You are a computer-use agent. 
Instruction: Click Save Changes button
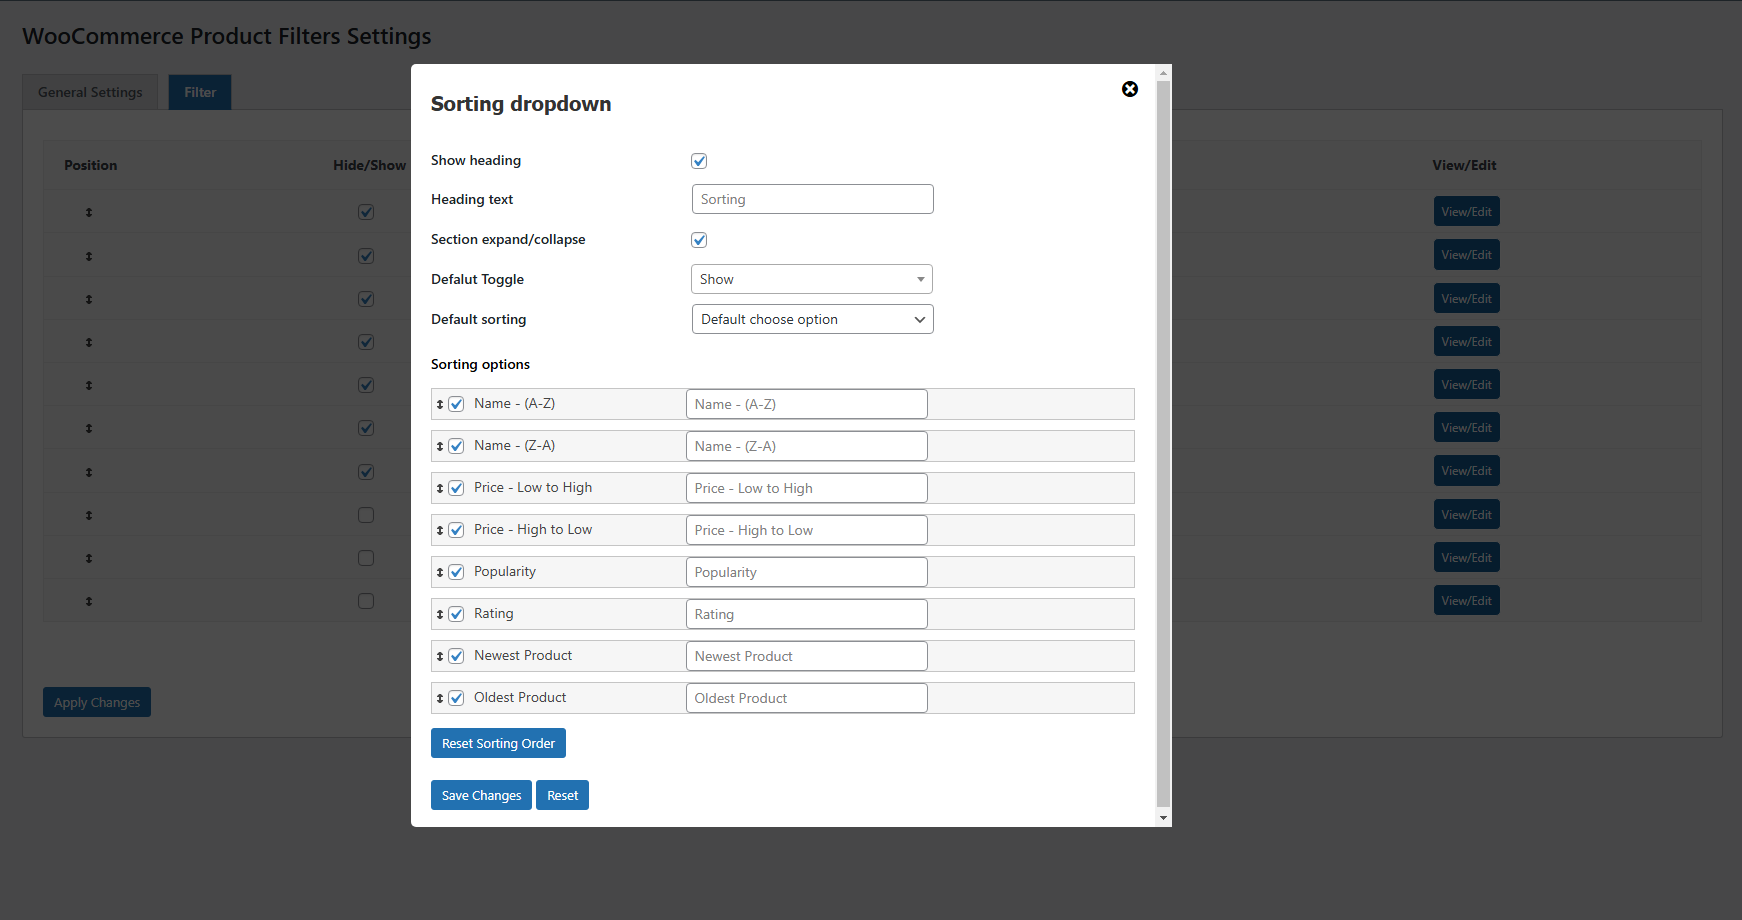click(481, 795)
